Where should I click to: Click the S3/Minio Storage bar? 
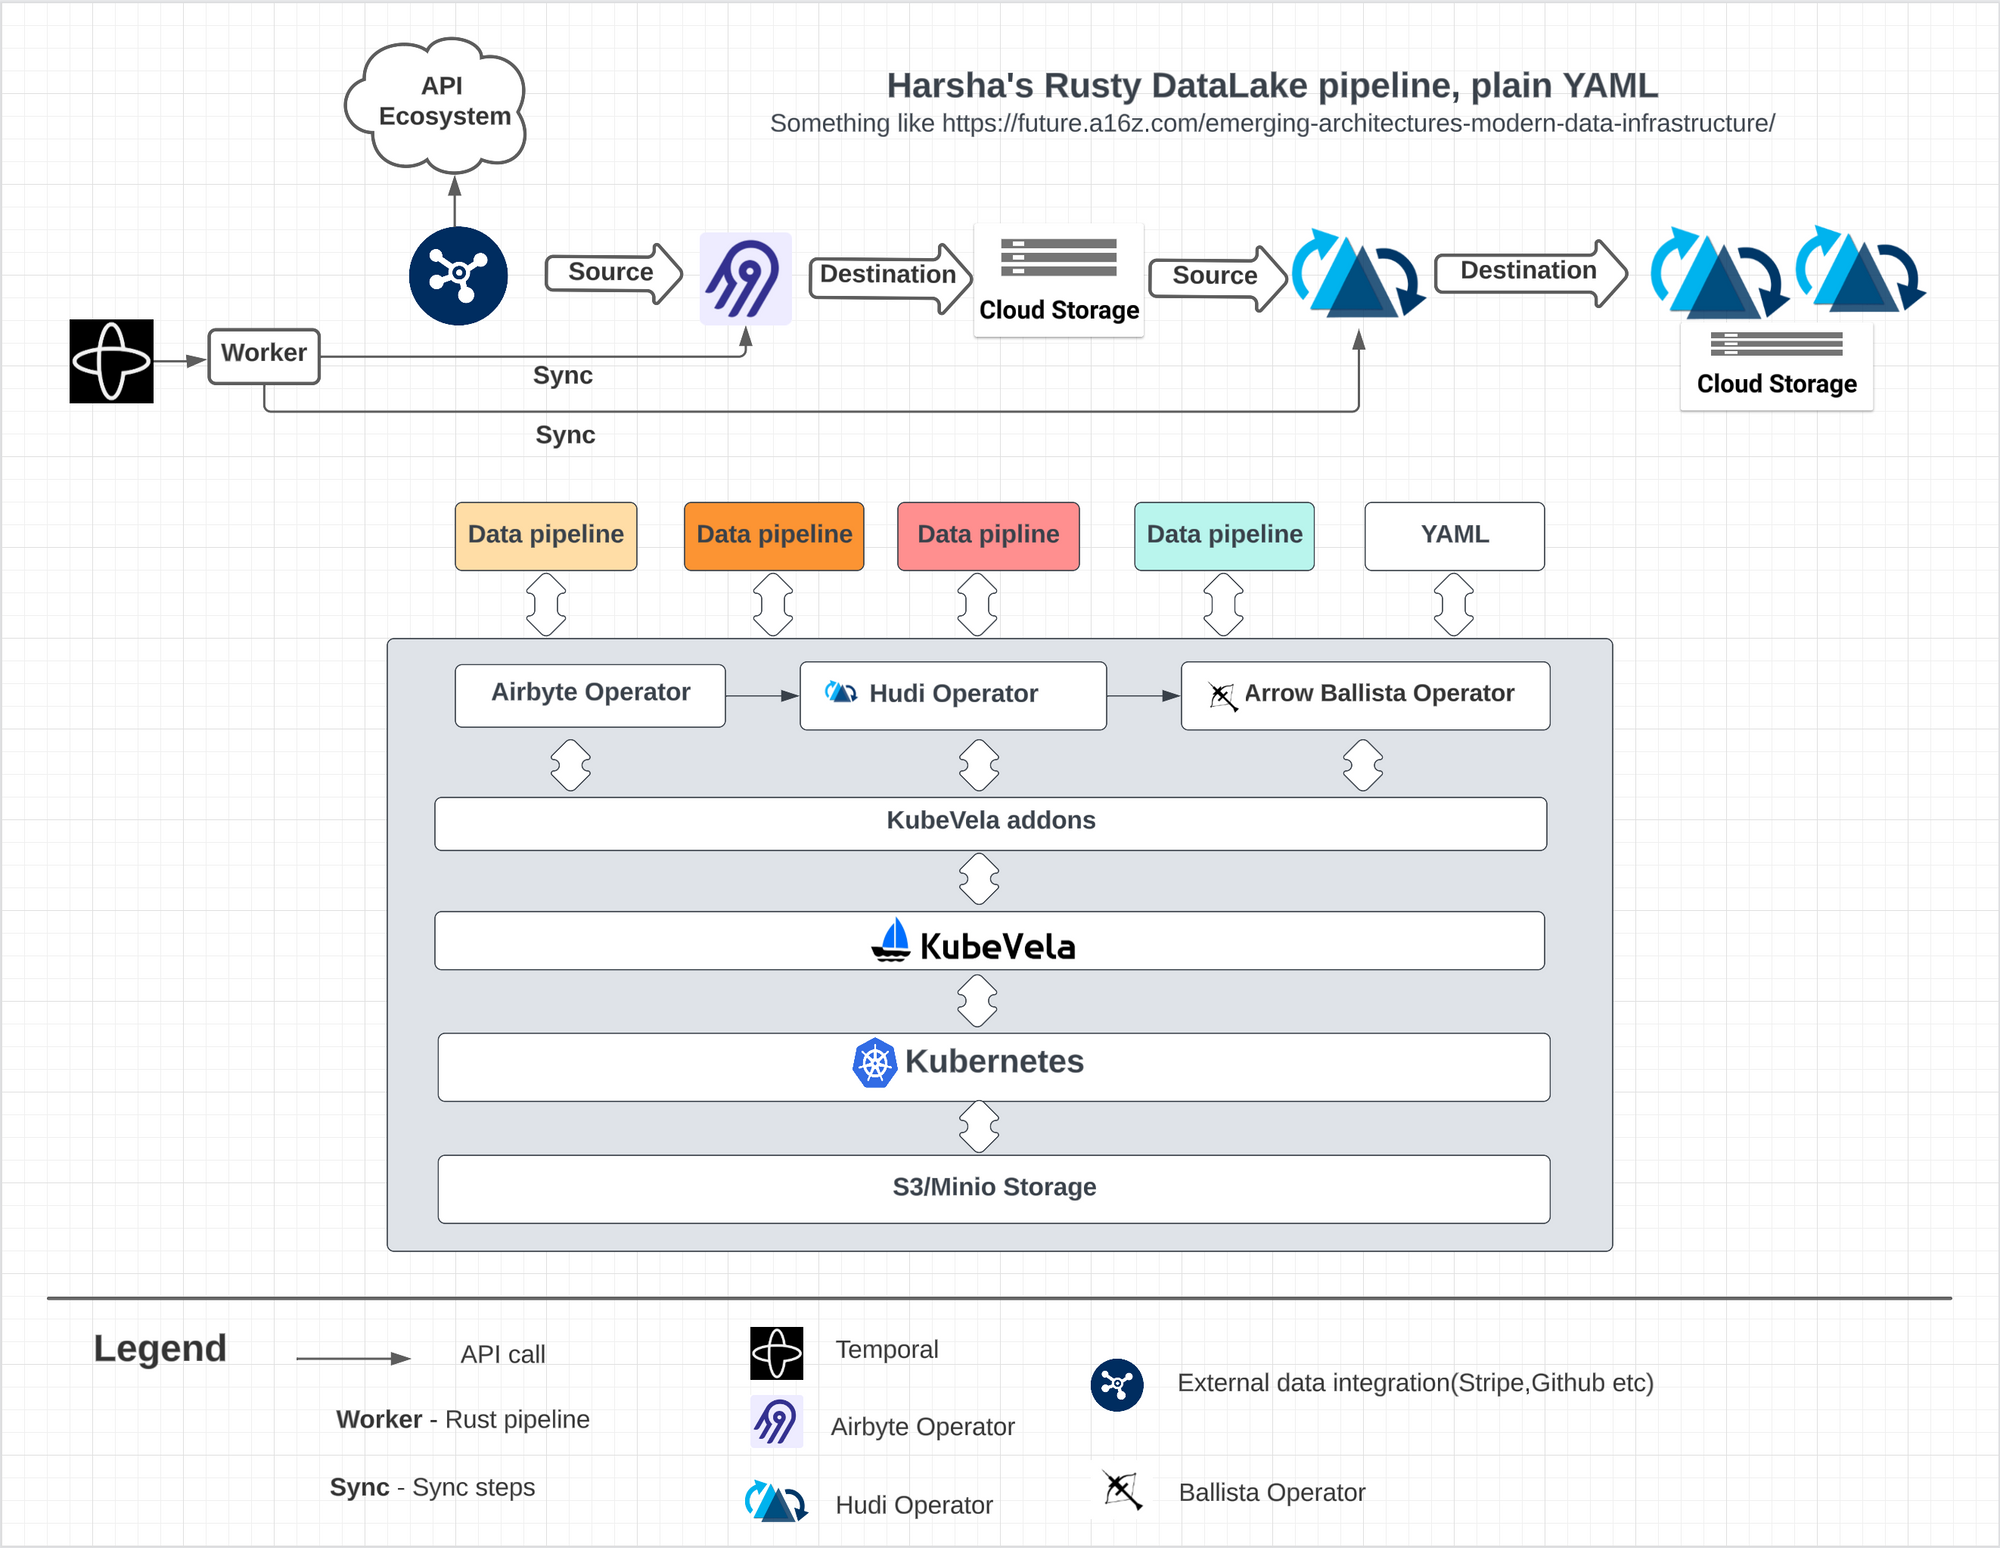(x=994, y=1189)
